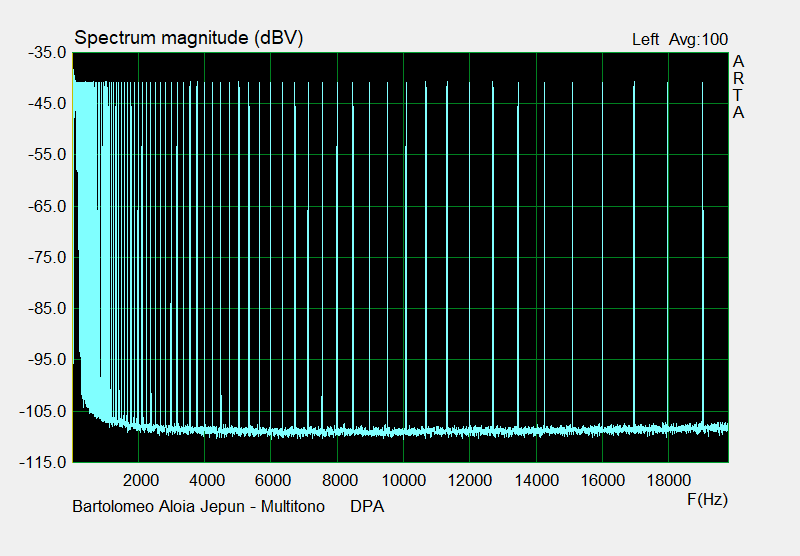
Task: Click the vertical ARTA label
Action: [738, 87]
